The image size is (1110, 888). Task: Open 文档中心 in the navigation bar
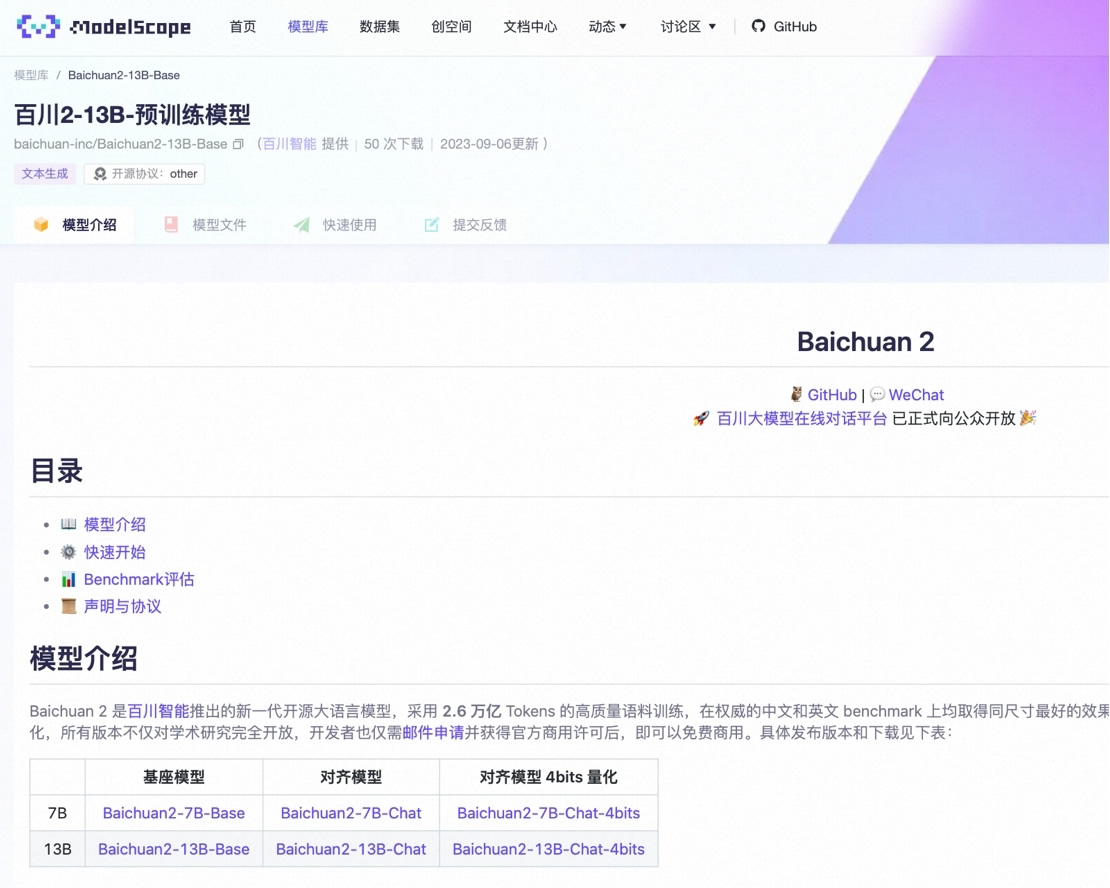[530, 26]
